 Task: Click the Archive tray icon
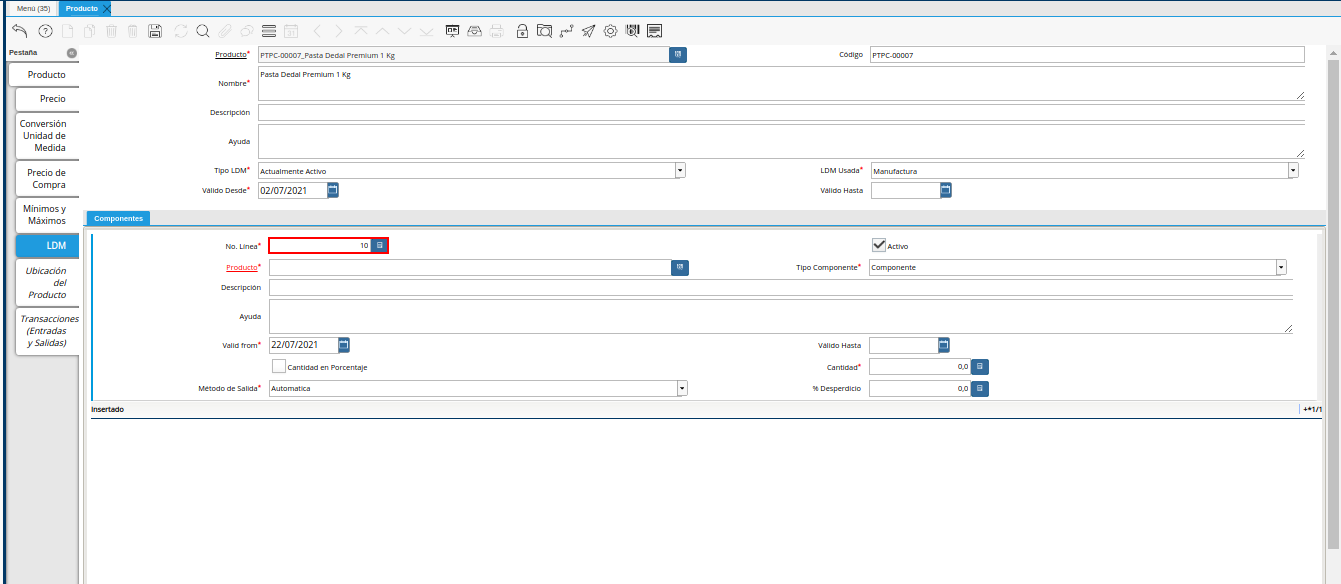pos(475,31)
